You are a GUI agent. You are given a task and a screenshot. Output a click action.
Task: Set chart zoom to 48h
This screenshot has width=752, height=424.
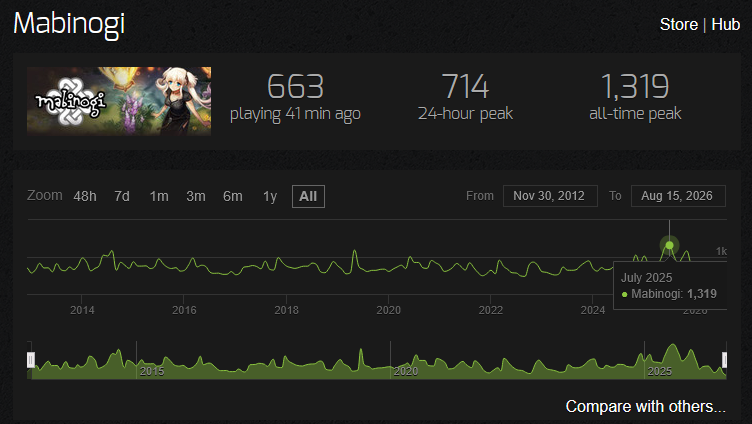(x=85, y=196)
